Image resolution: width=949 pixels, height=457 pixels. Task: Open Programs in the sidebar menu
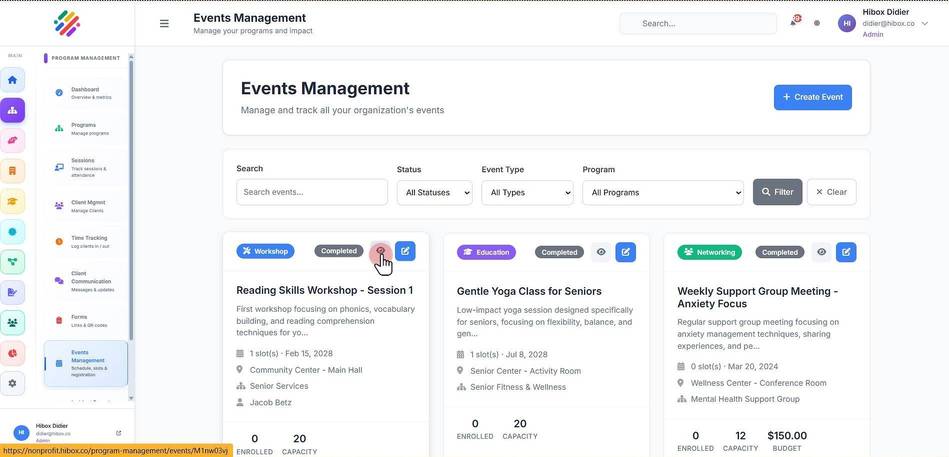pos(85,128)
